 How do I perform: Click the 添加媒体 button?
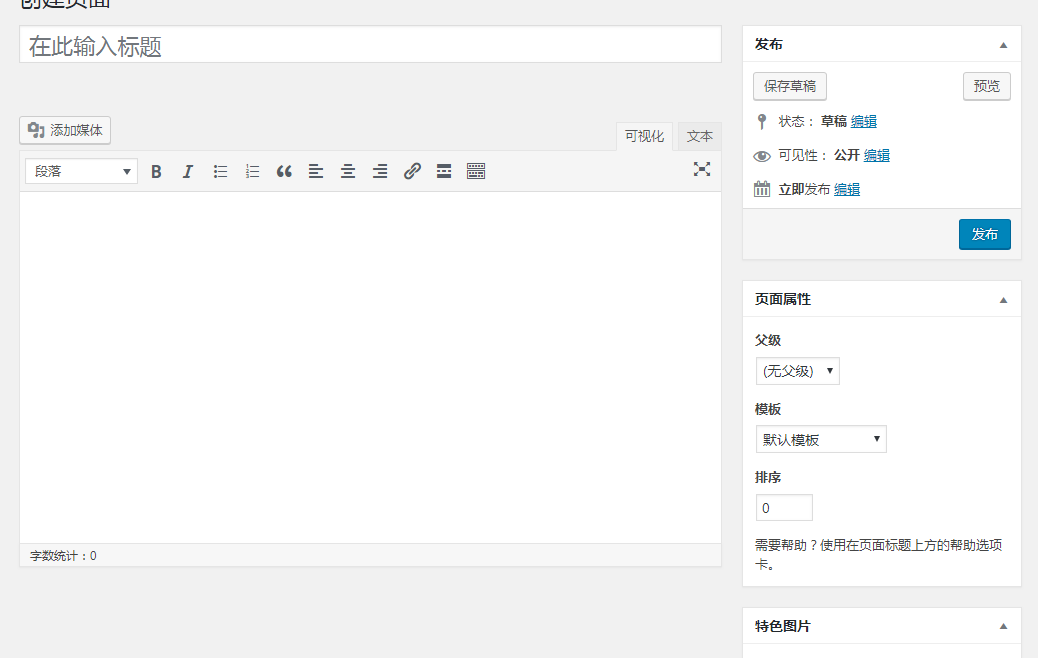65,130
